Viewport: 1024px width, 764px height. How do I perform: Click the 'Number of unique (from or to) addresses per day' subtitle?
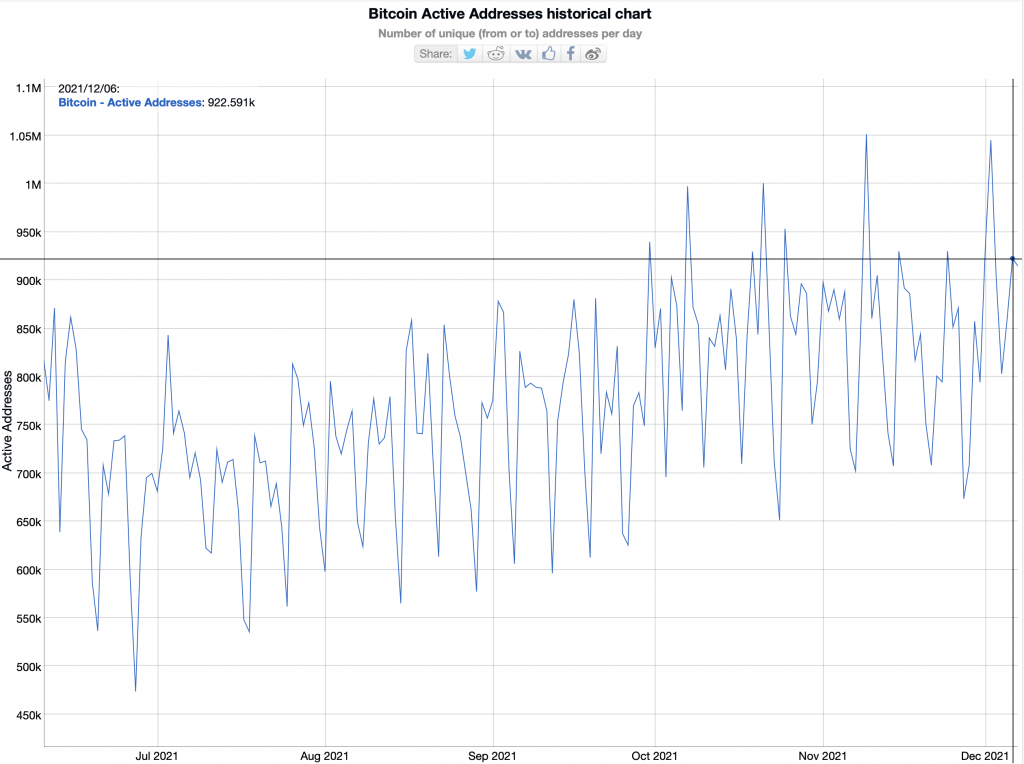point(510,33)
